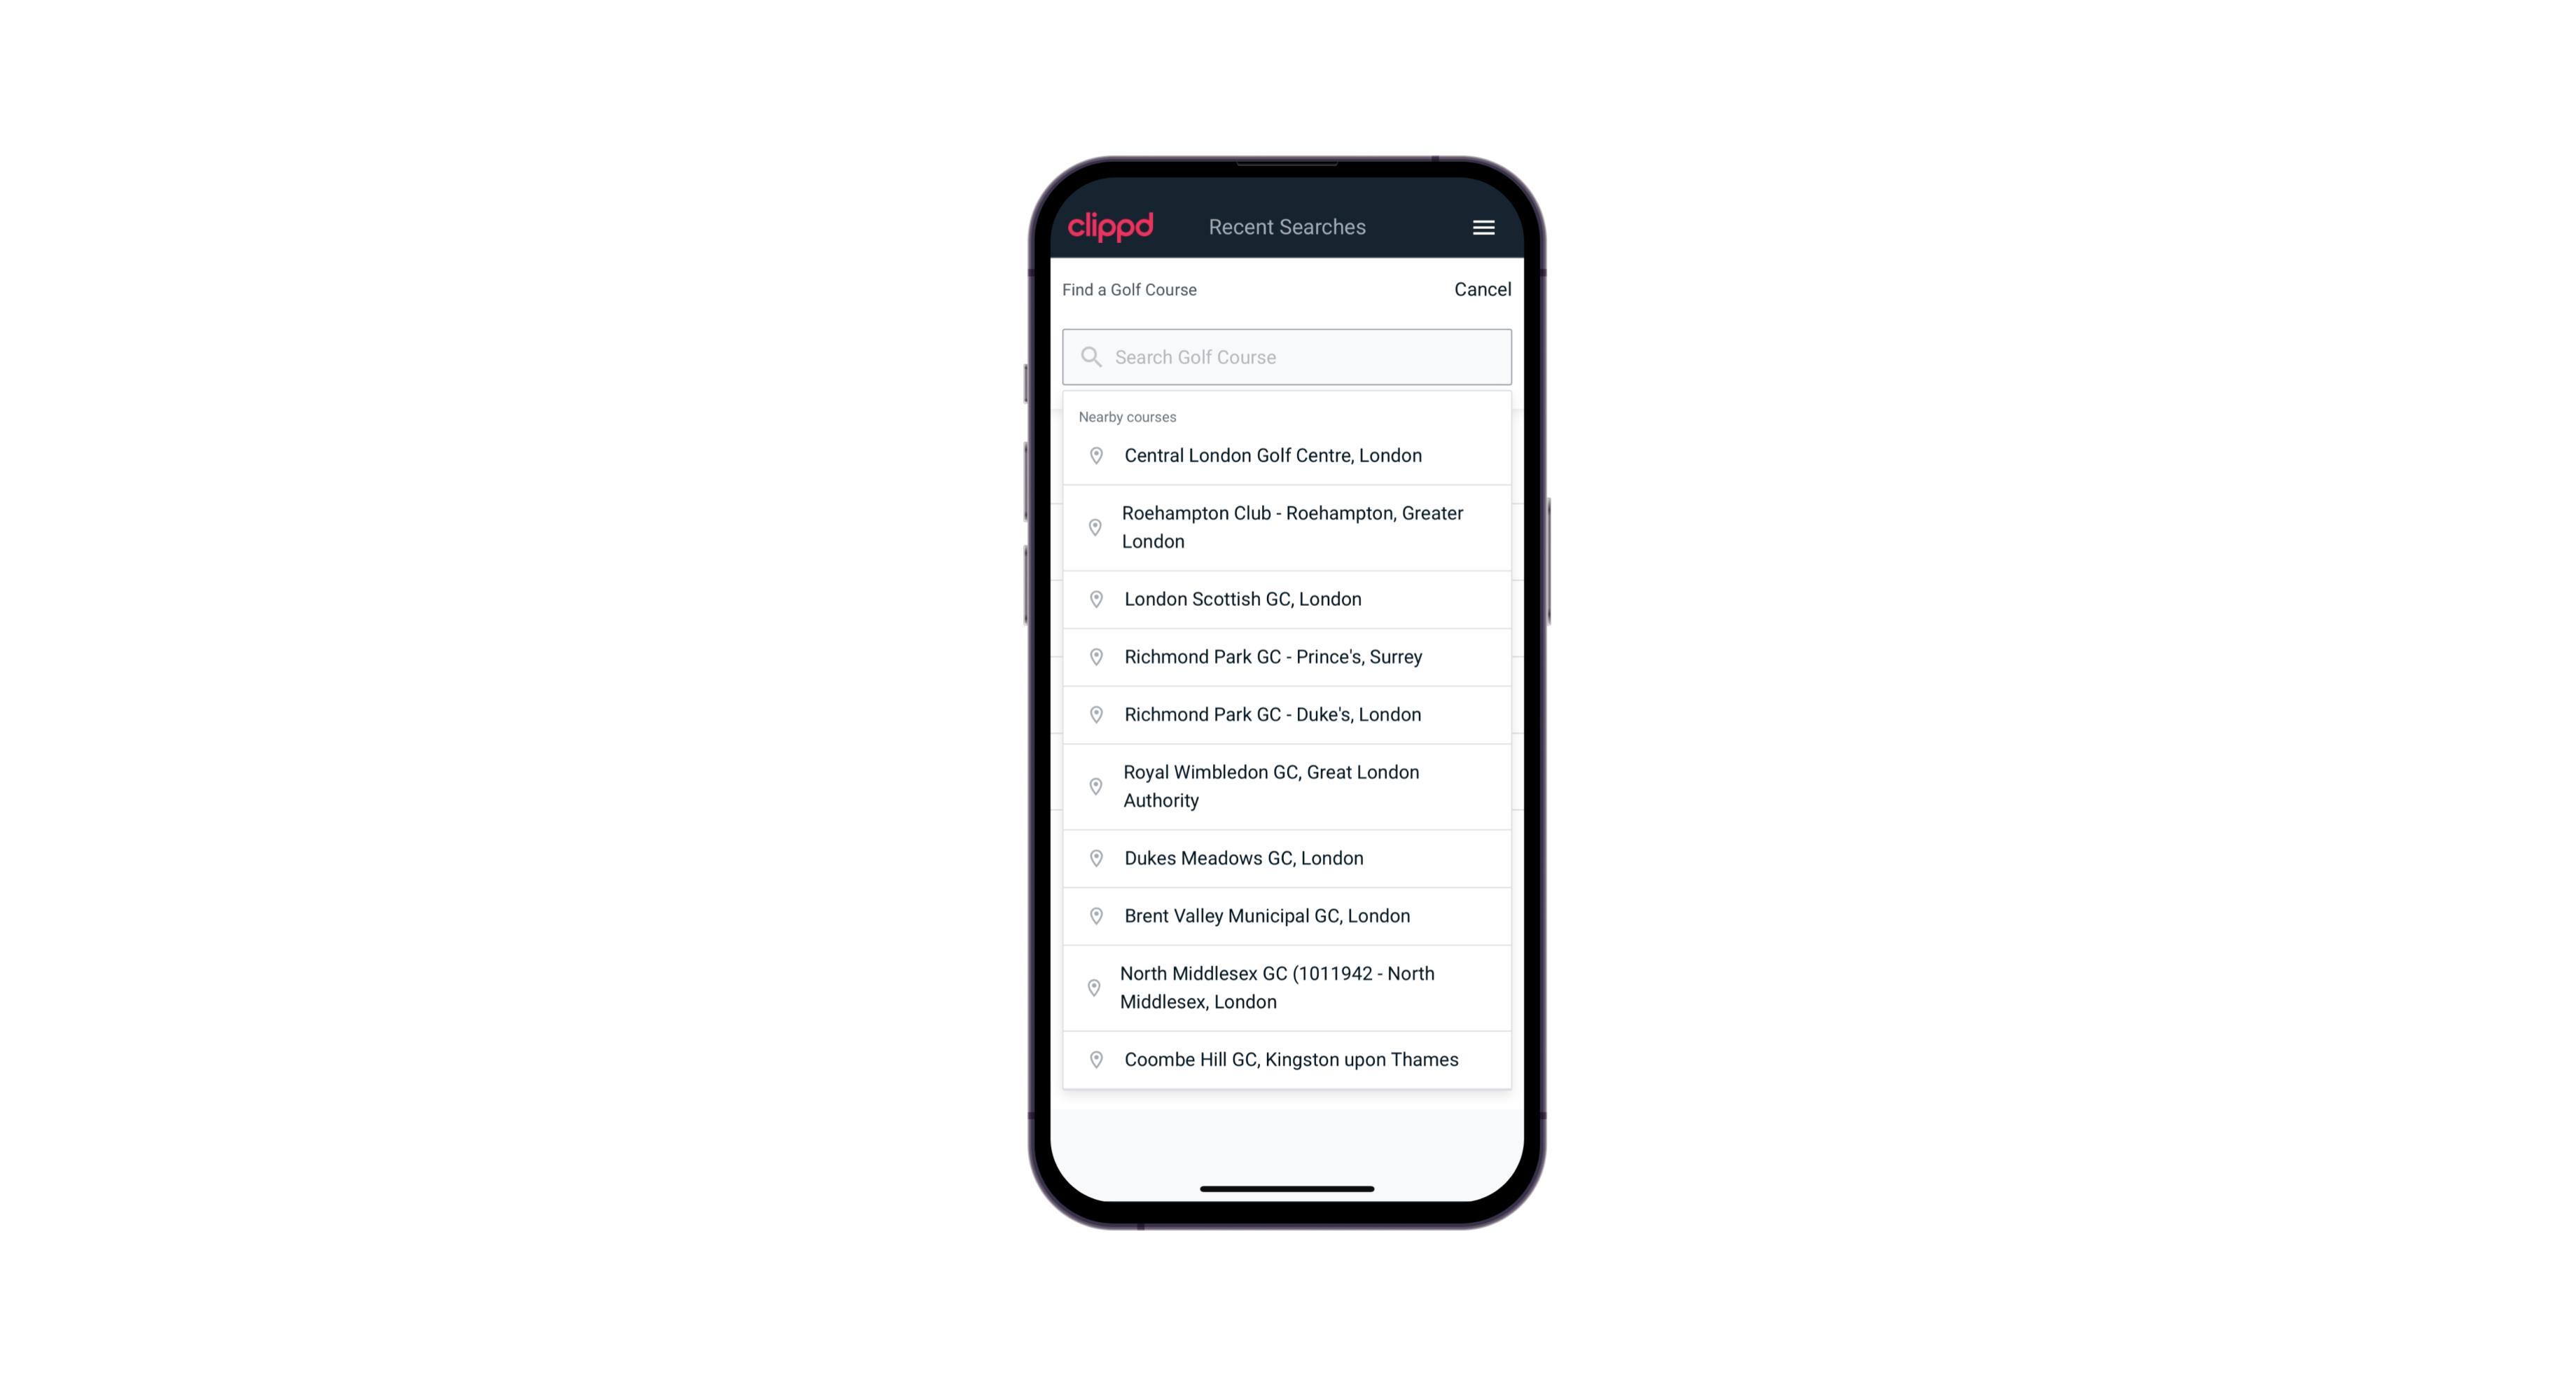Tap the Search Golf Course input field
The image size is (2576, 1386).
(x=1287, y=356)
